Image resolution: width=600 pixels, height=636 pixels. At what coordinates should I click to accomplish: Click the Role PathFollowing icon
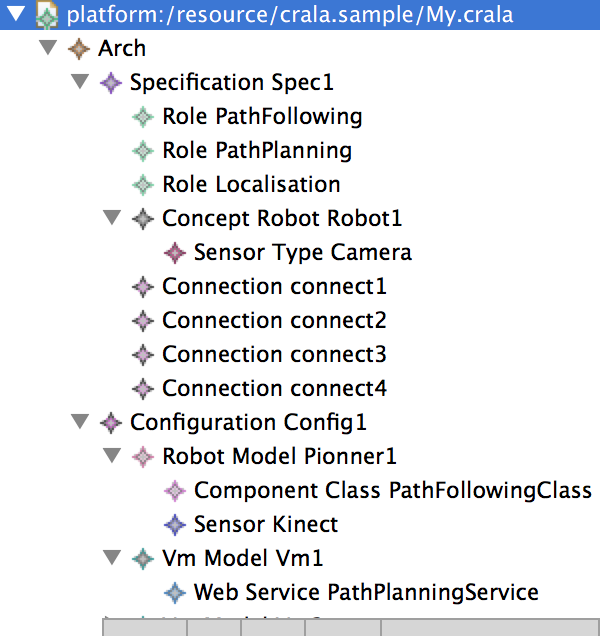(x=143, y=116)
